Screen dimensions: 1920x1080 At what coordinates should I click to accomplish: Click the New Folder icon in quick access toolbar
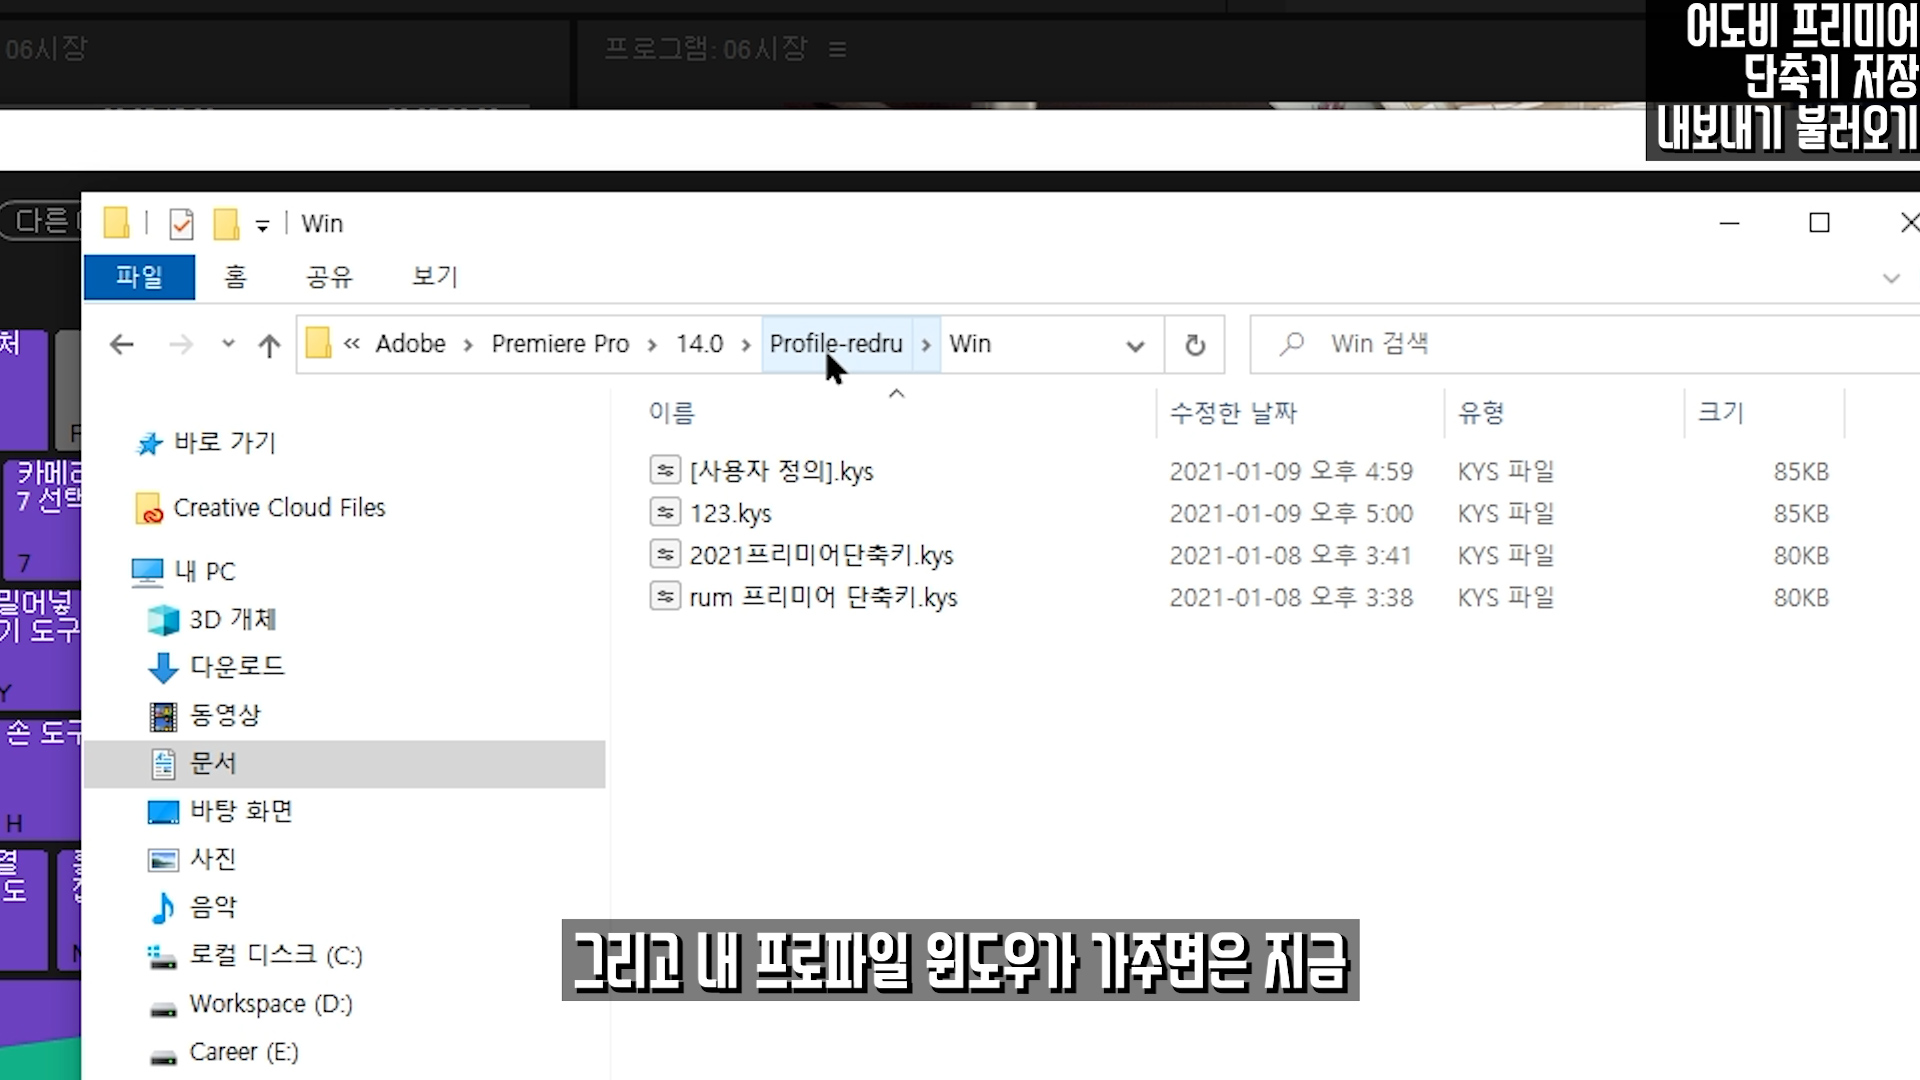pyautogui.click(x=226, y=224)
